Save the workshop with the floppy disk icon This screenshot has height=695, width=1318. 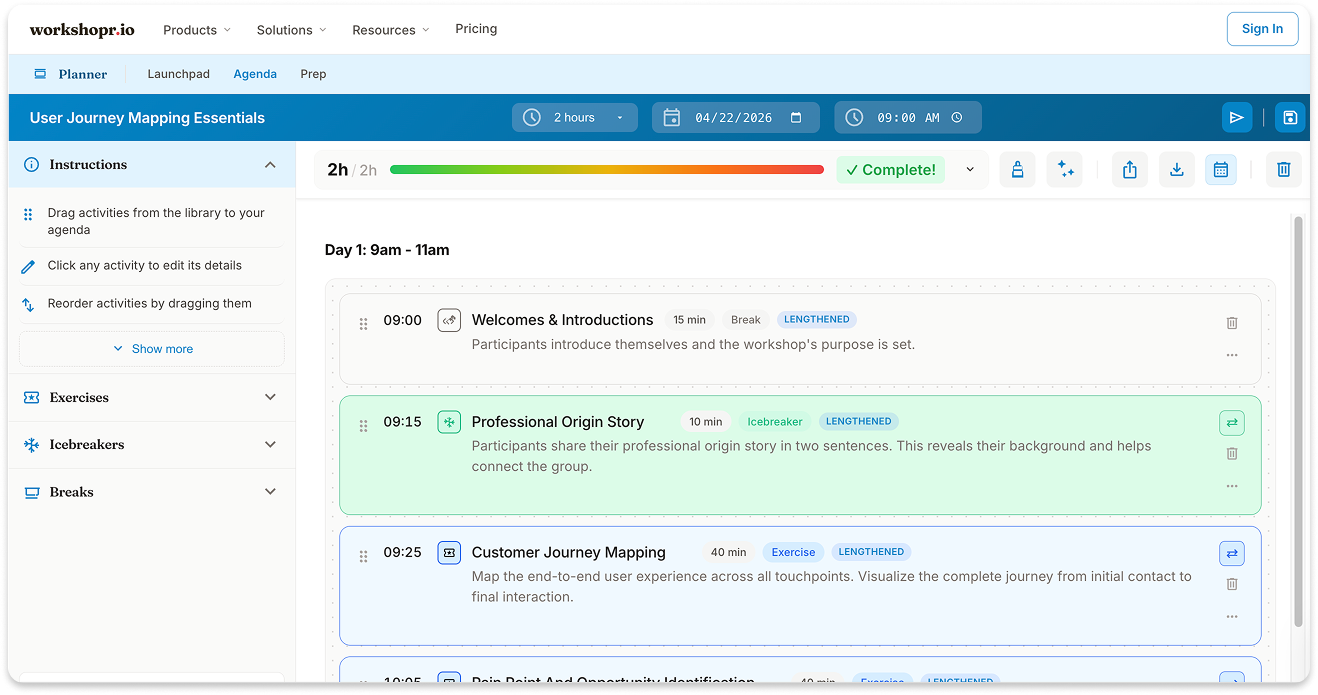[x=1290, y=117]
